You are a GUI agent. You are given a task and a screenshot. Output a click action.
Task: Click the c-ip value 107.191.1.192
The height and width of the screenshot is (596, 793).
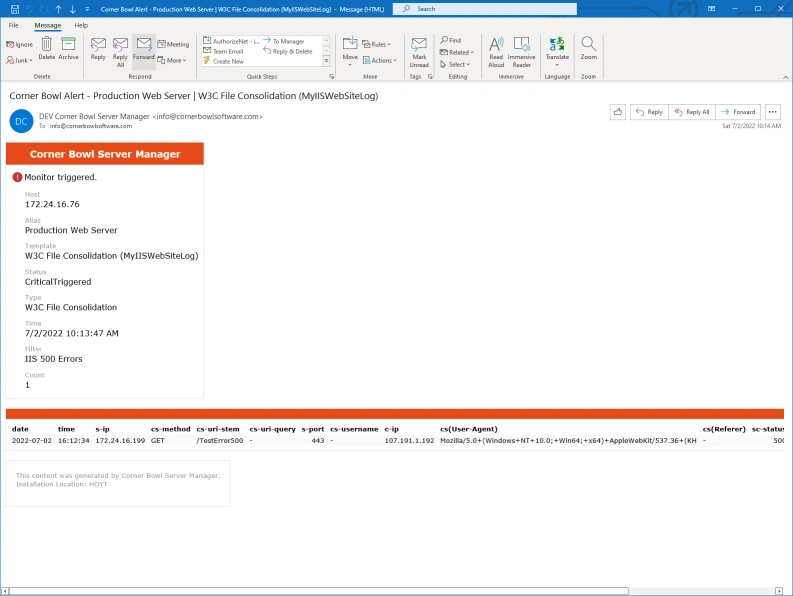pyautogui.click(x=409, y=441)
